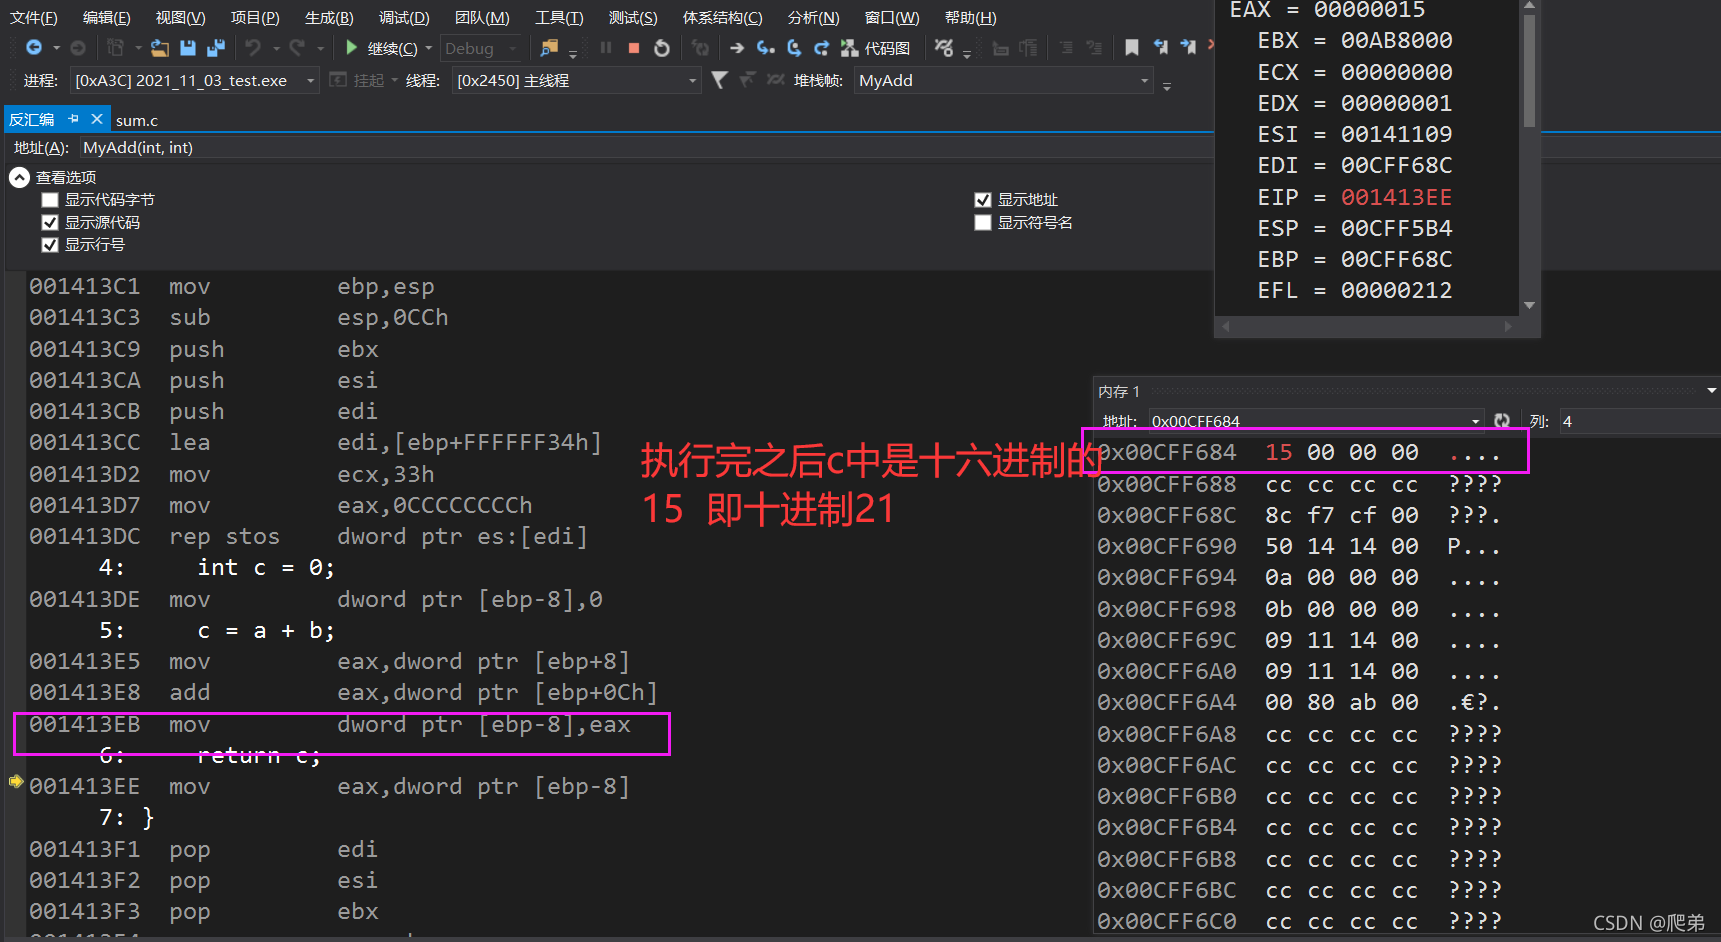Click the registers horizontal scroll right arrow
This screenshot has width=1721, height=942.
[1509, 326]
